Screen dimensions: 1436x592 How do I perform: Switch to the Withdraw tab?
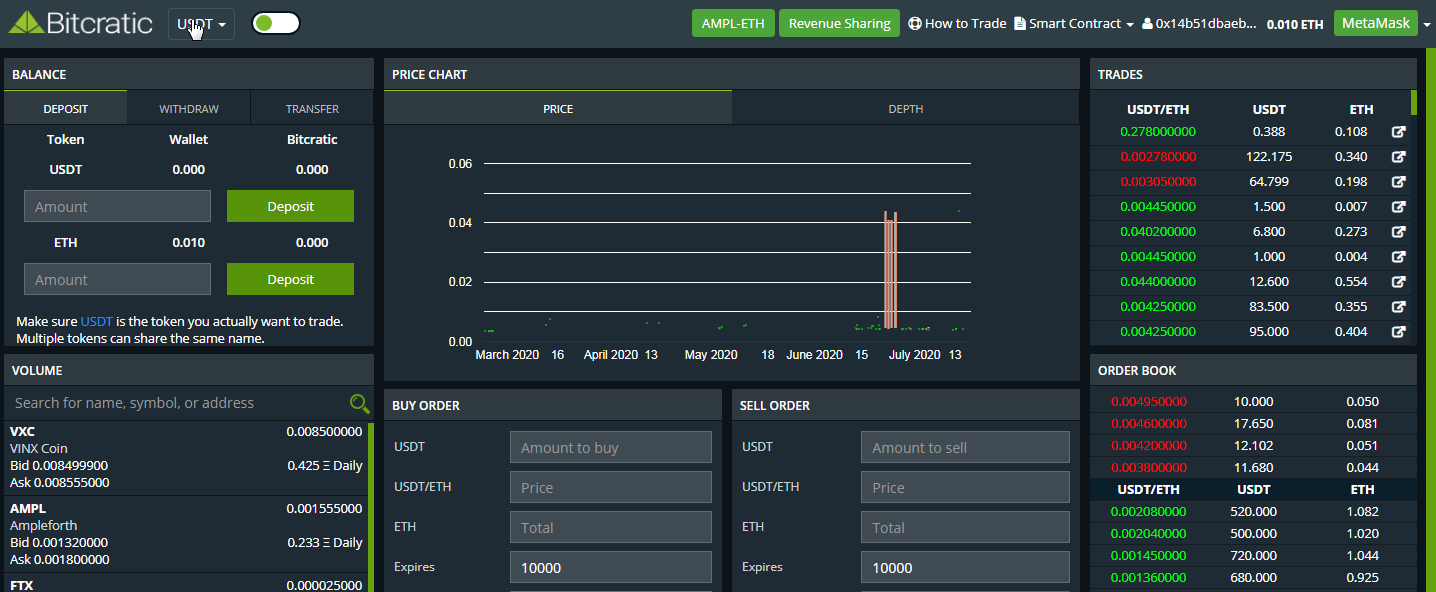pos(189,109)
